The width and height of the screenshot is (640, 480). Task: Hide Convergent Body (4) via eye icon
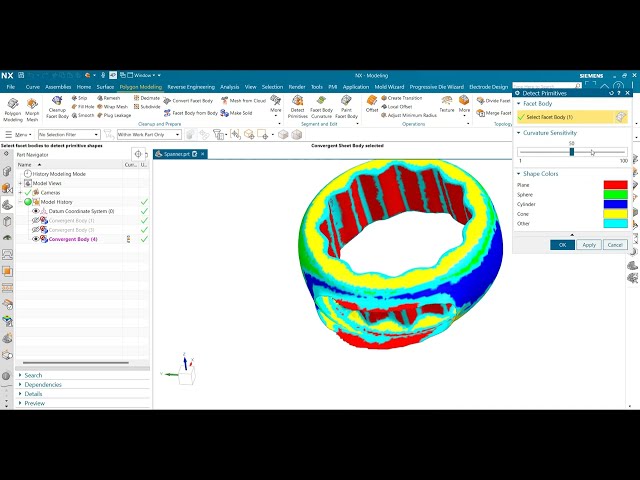click(36, 239)
